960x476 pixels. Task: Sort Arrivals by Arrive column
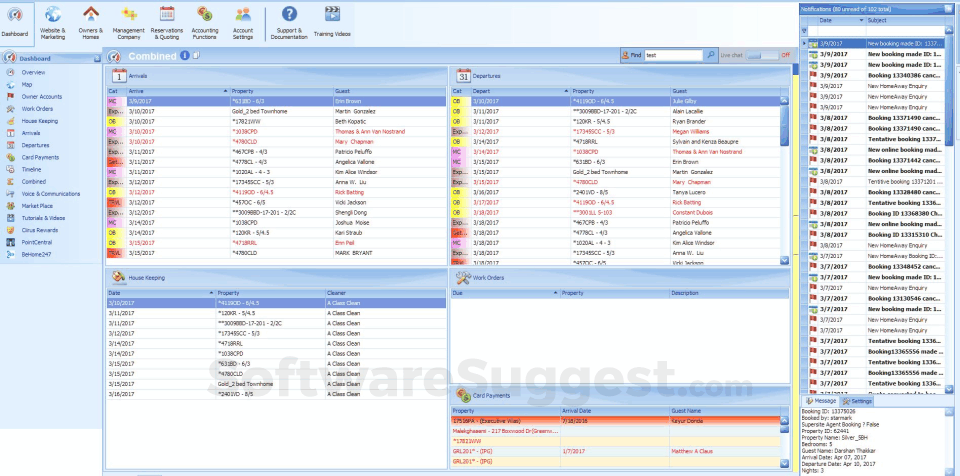pos(178,91)
